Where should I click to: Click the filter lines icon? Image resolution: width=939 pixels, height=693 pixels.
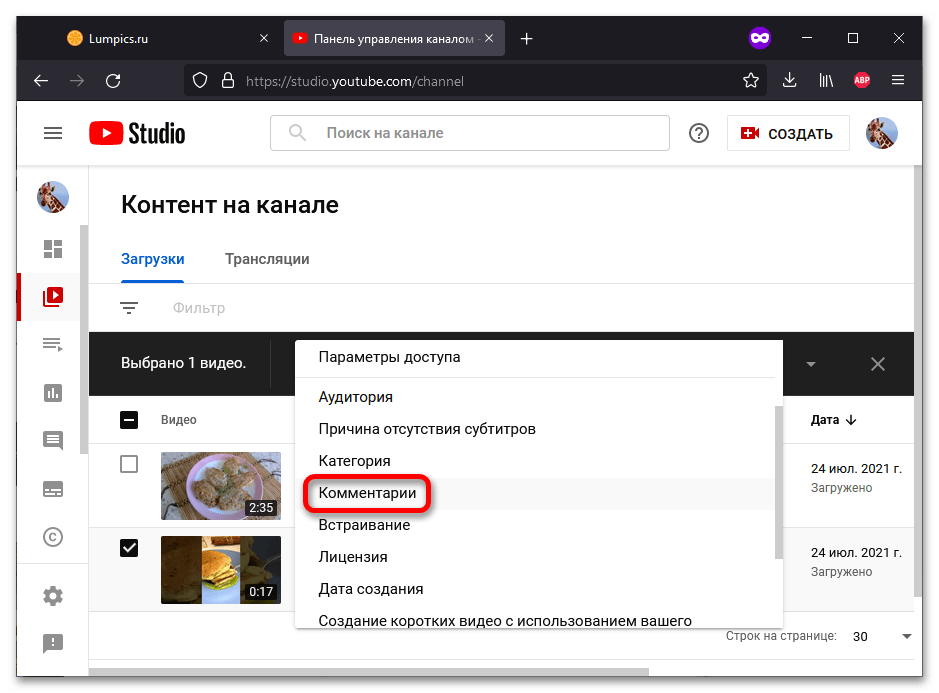pyautogui.click(x=129, y=308)
